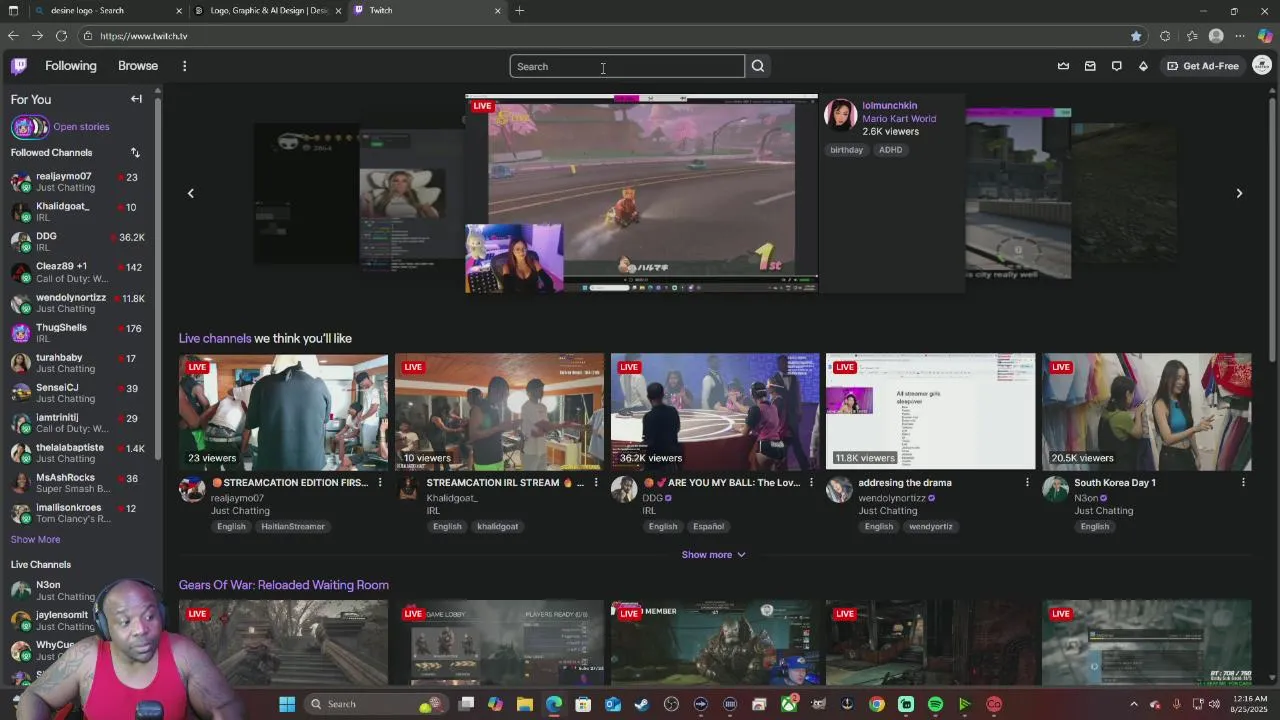Expand live channels with Show more
Screen dimensions: 1280x720
pos(714,555)
